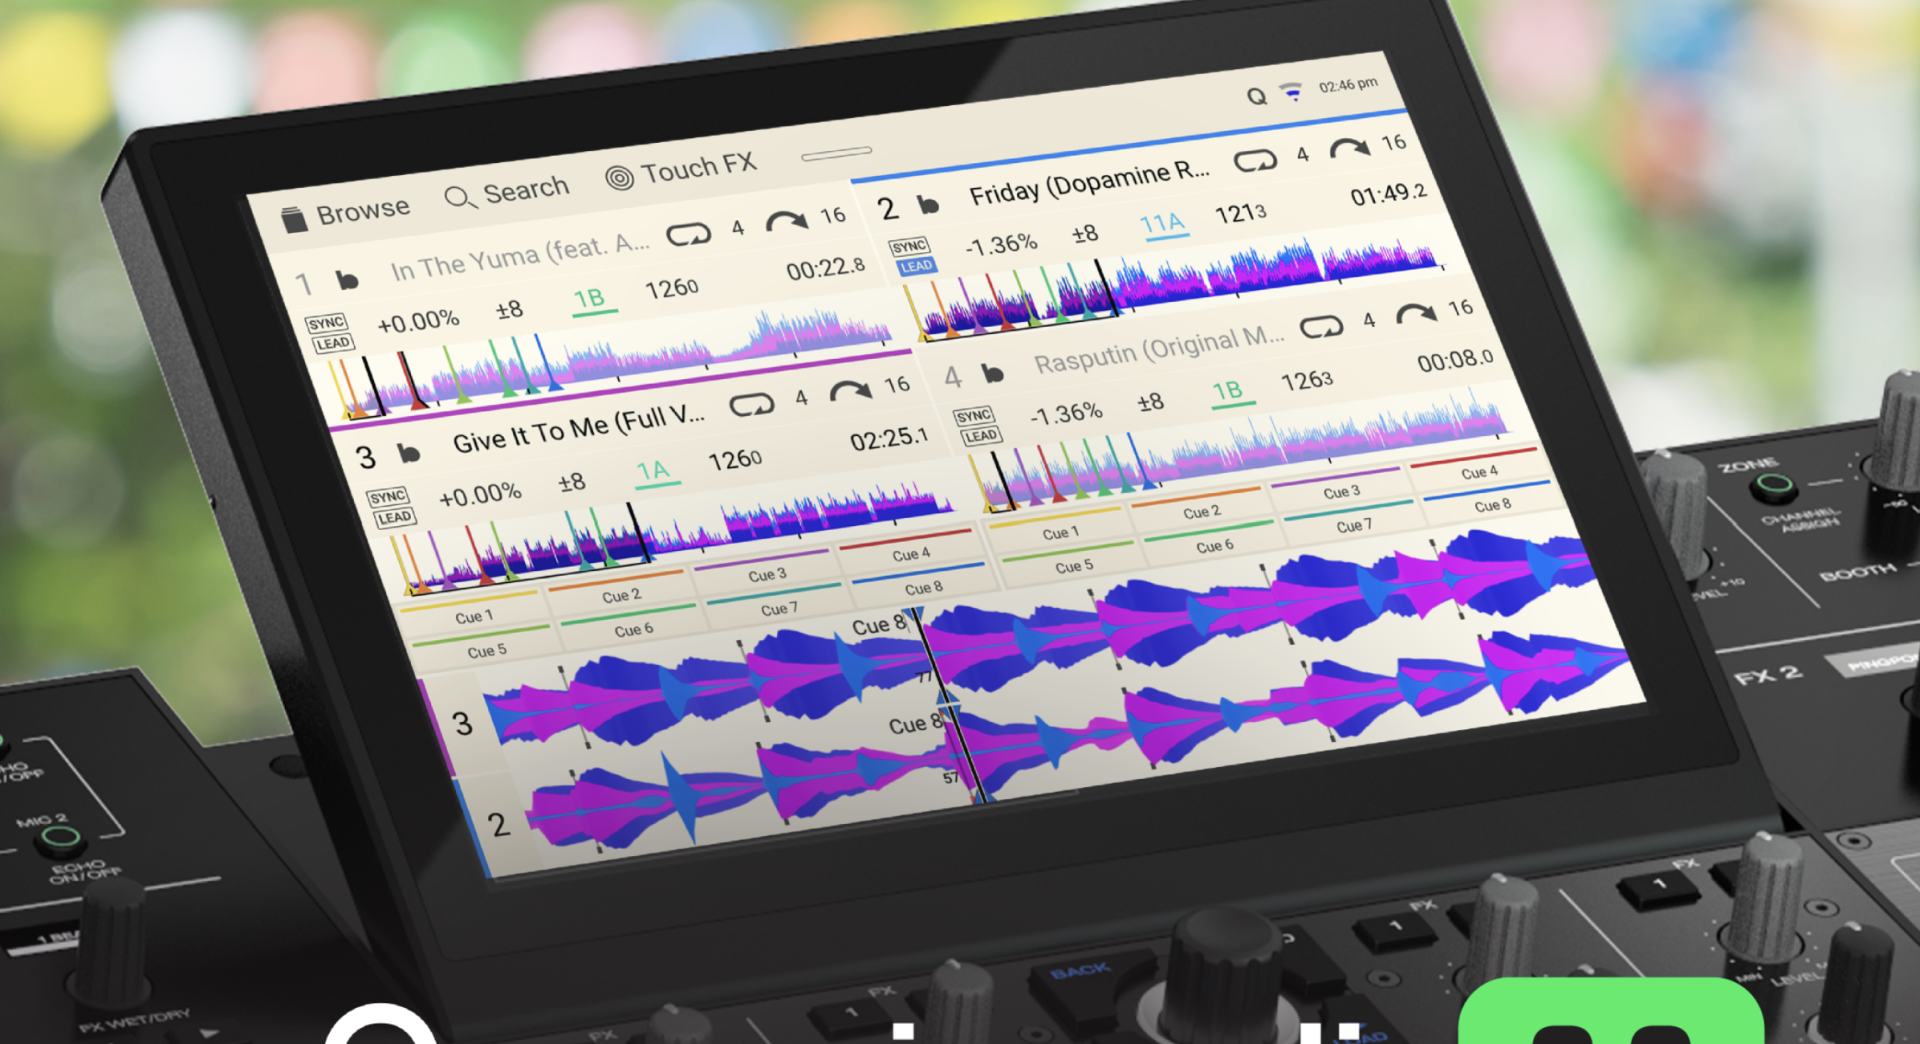Screen dimensions: 1920x1044
Task: Toggle the loop icon on Rasputin deck
Action: (1321, 327)
